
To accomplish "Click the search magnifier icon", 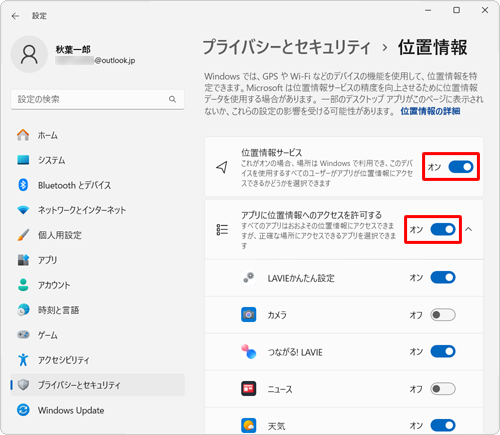I will (x=172, y=99).
